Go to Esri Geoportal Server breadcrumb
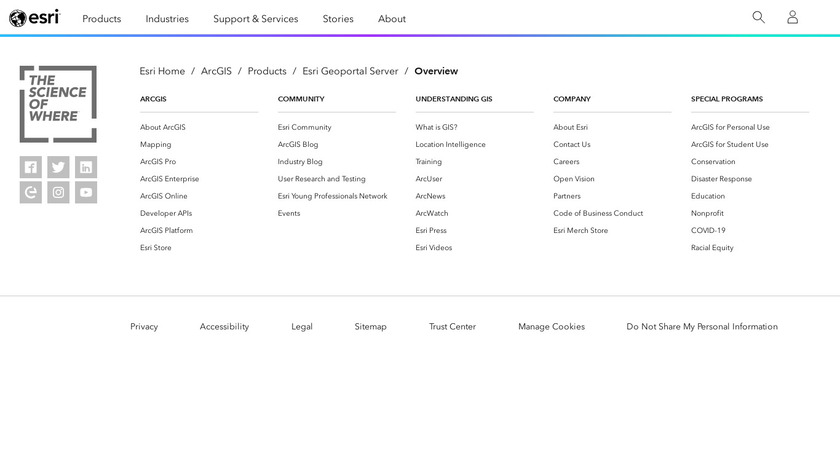This screenshot has height=472, width=840. point(350,71)
